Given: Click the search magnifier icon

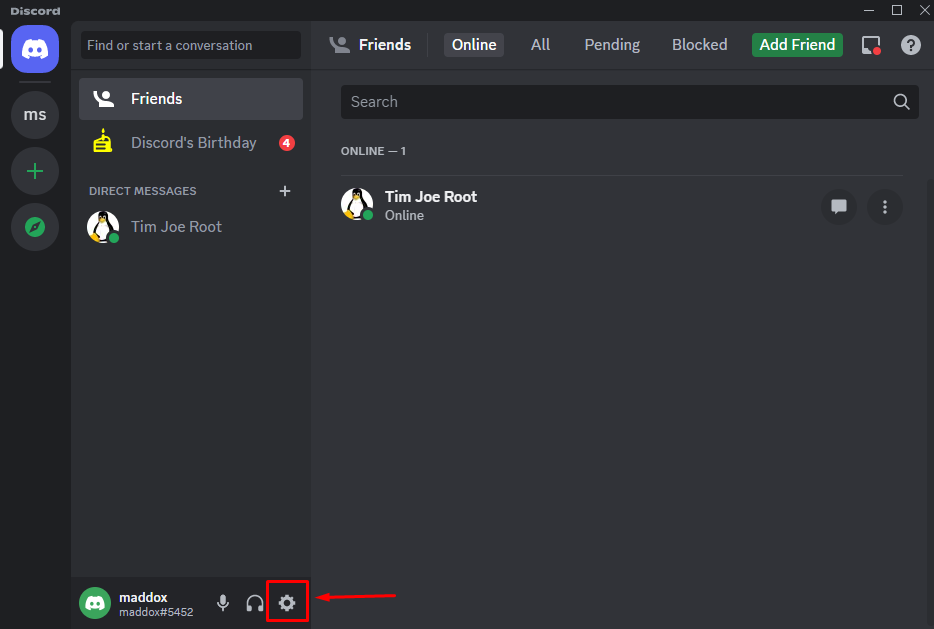Looking at the screenshot, I should (x=901, y=102).
